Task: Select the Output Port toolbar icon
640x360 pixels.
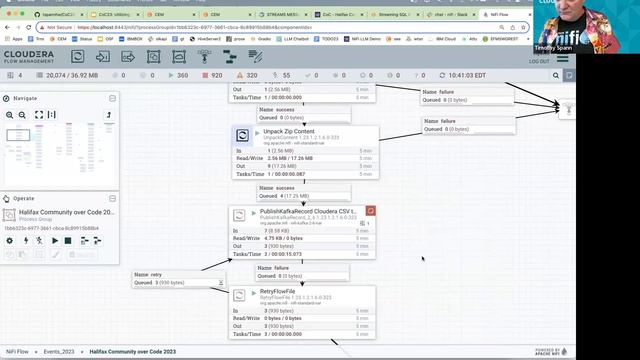Action: [x=128, y=56]
